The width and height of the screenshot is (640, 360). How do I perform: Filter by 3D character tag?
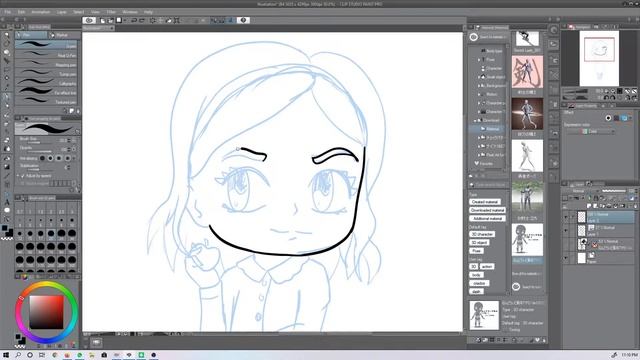[482, 234]
